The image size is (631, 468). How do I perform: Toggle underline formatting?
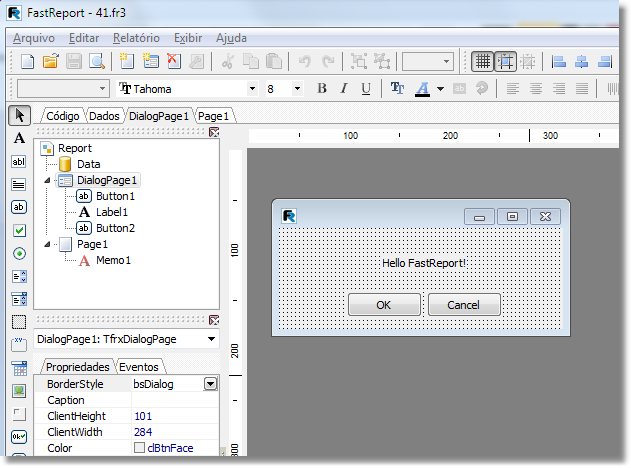(x=366, y=89)
